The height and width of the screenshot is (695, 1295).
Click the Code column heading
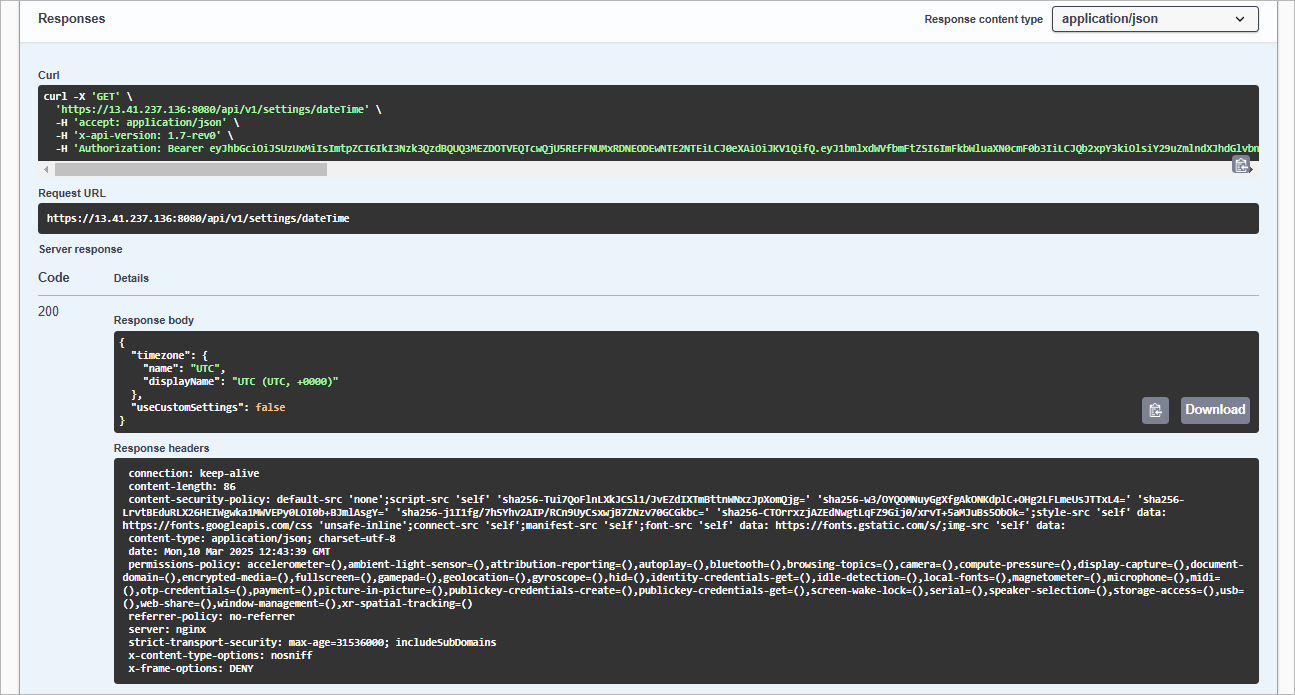click(54, 277)
